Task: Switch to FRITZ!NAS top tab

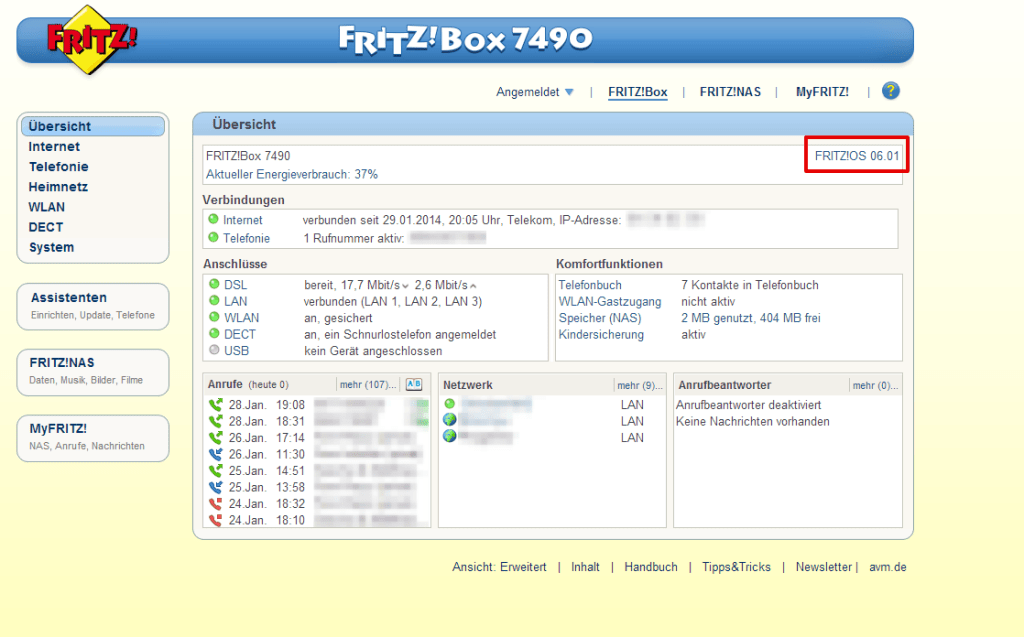Action: [730, 92]
